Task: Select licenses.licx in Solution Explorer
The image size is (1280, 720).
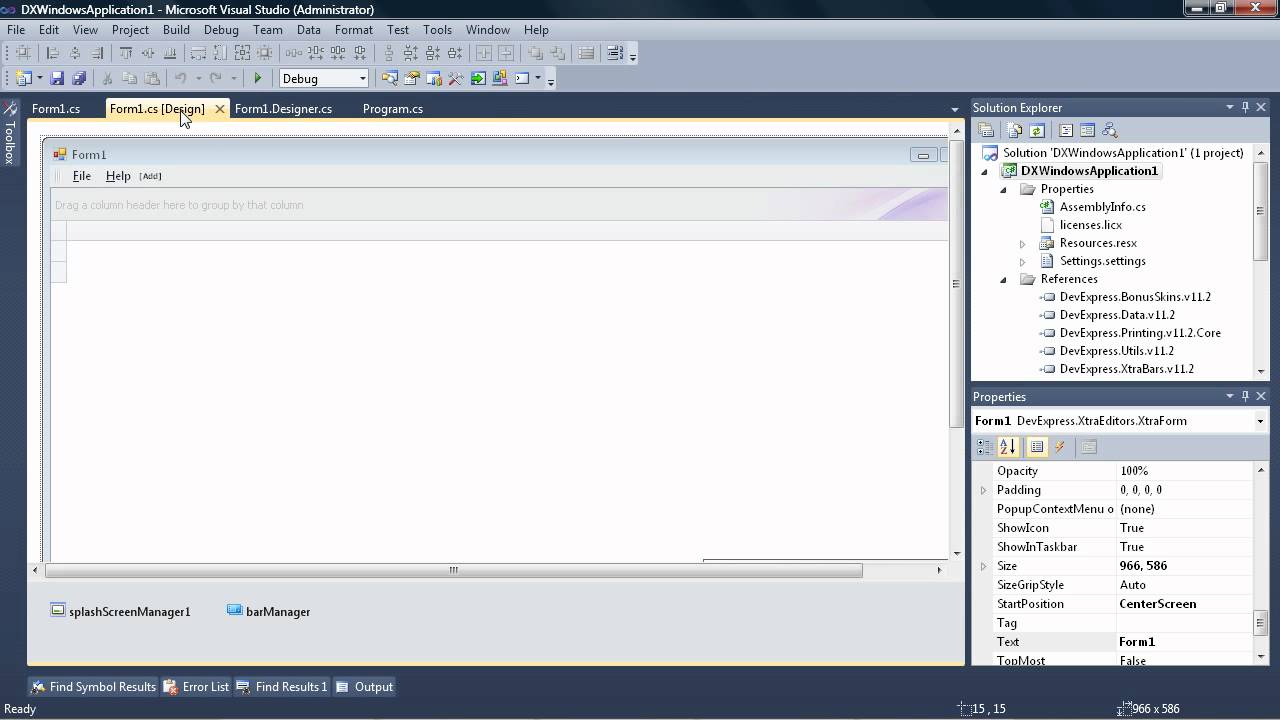Action: pyautogui.click(x=1091, y=225)
